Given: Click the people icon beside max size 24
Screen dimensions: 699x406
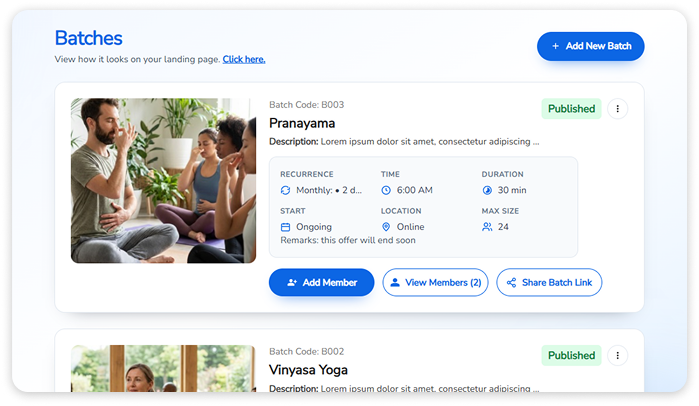Looking at the screenshot, I should pos(487,227).
